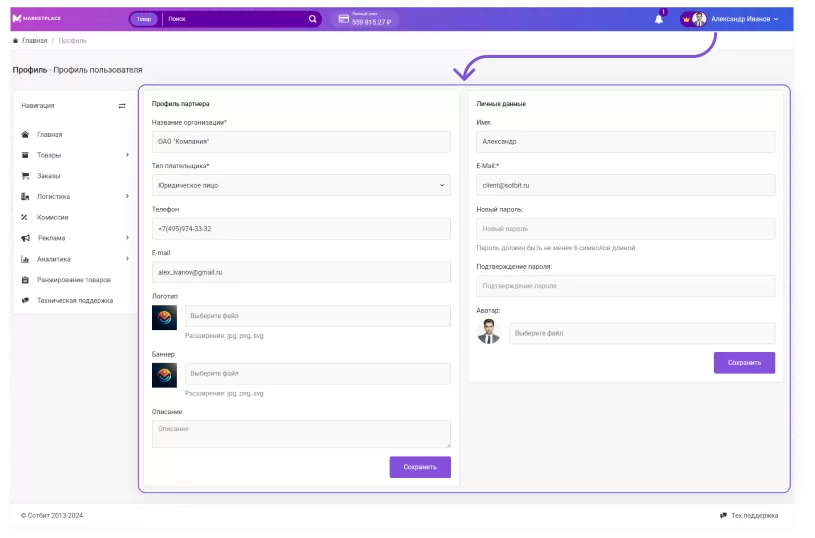
Task: Click the Главная breadcrumb link
Action: [x=34, y=41]
